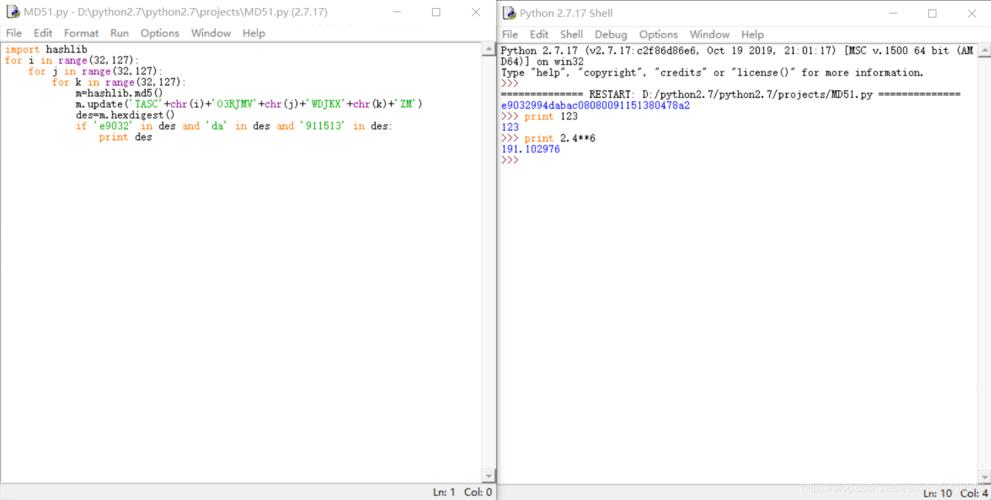Open Format menu in editor window

(x=82, y=33)
